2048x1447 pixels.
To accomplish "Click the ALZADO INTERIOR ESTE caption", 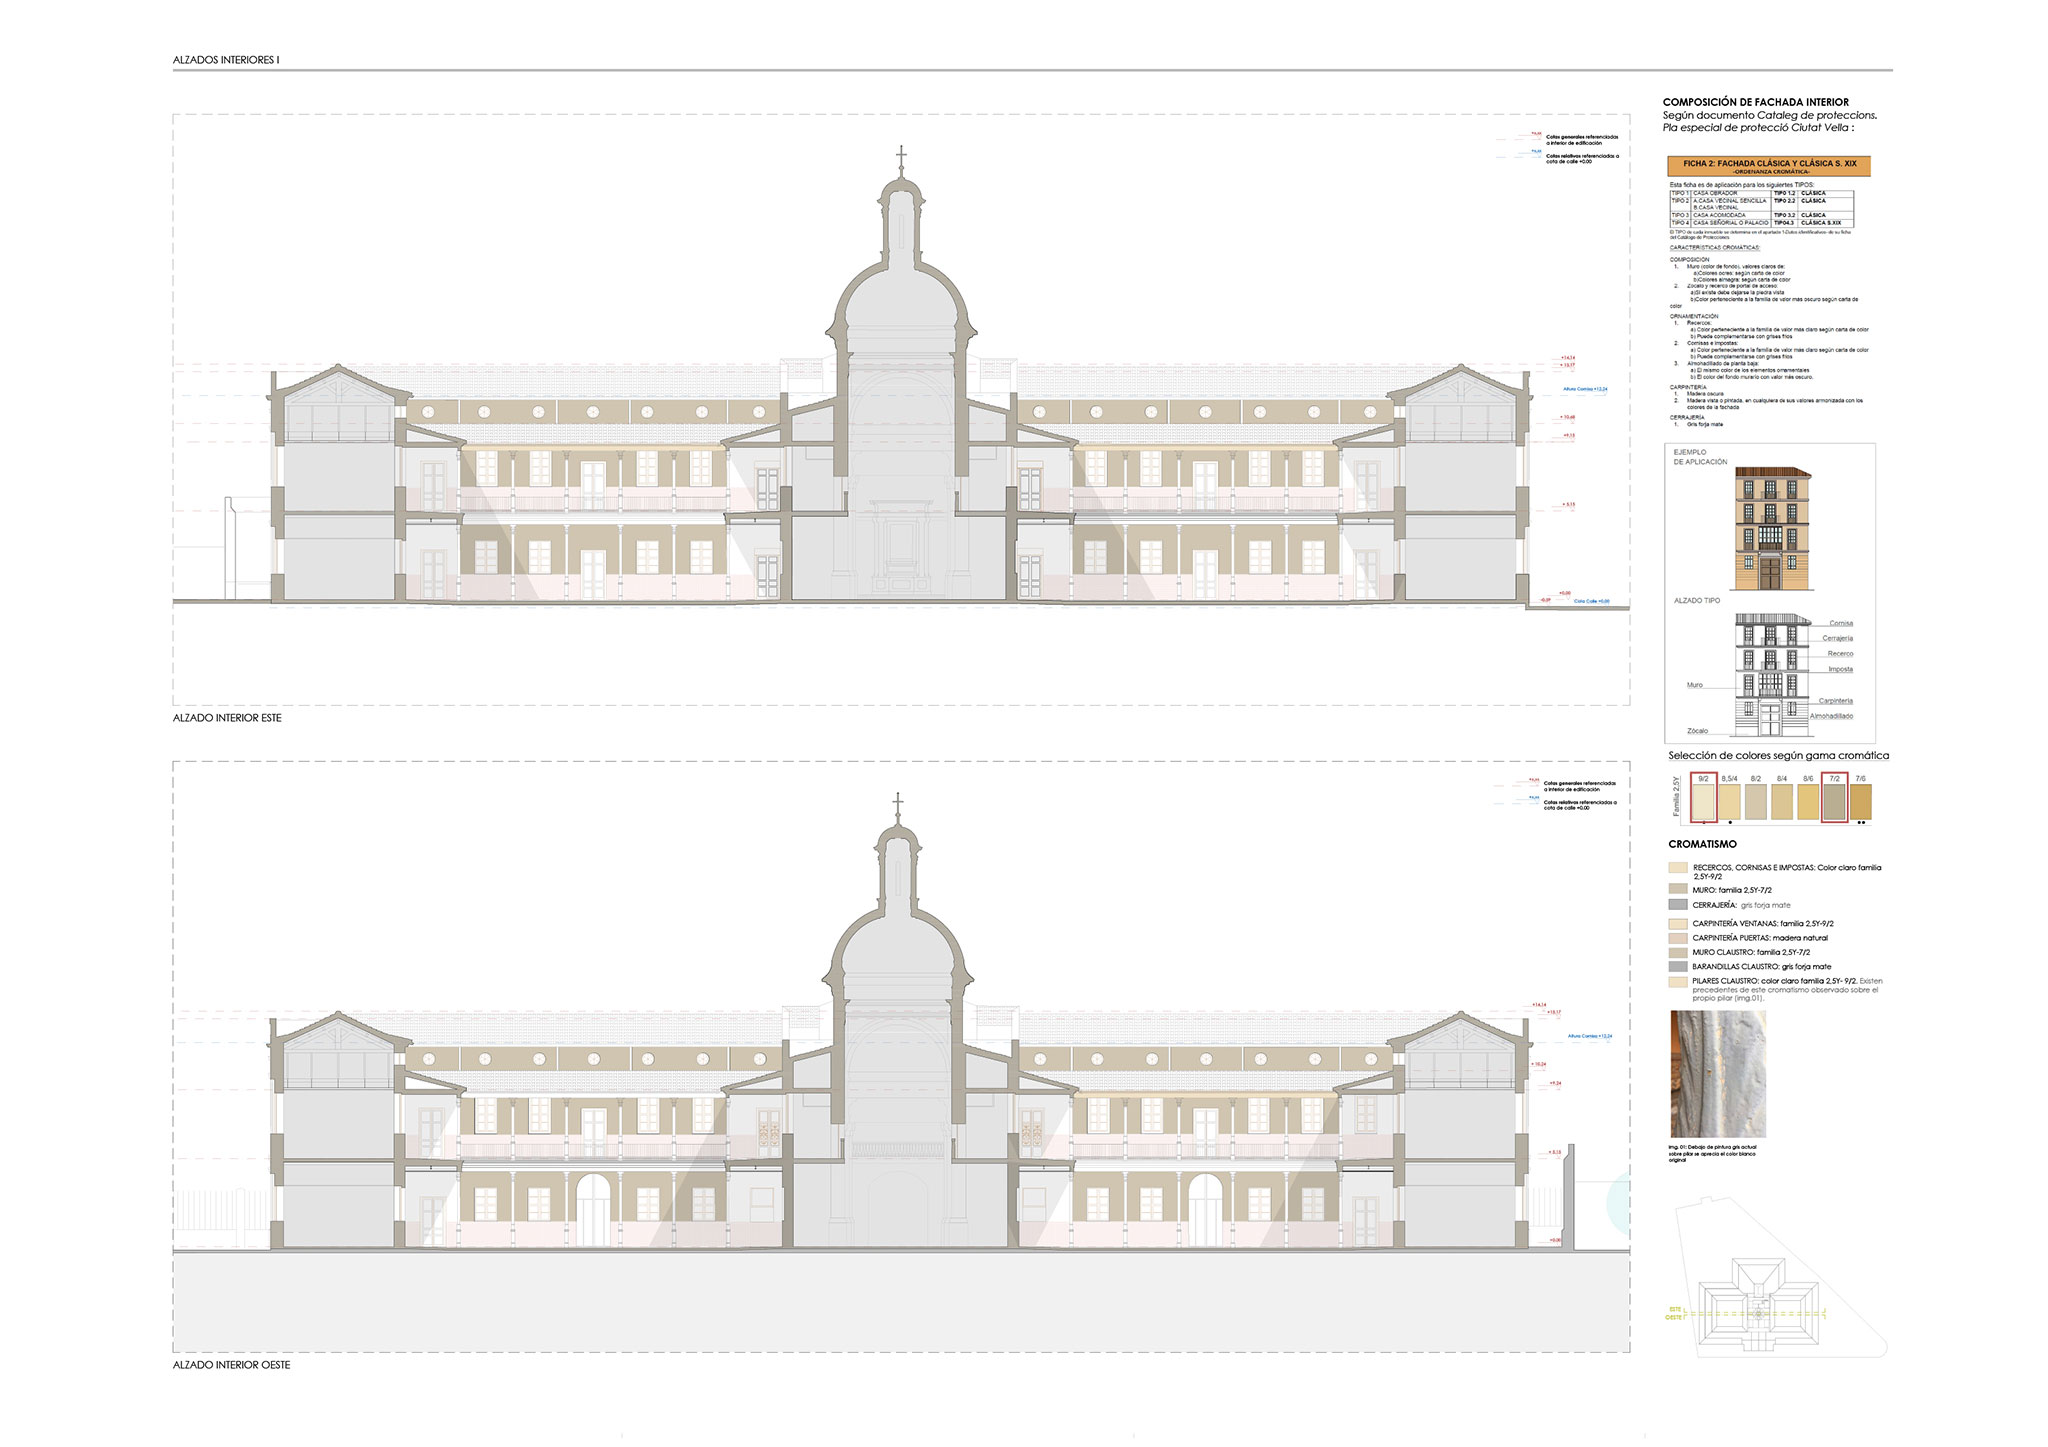I will pyautogui.click(x=227, y=718).
